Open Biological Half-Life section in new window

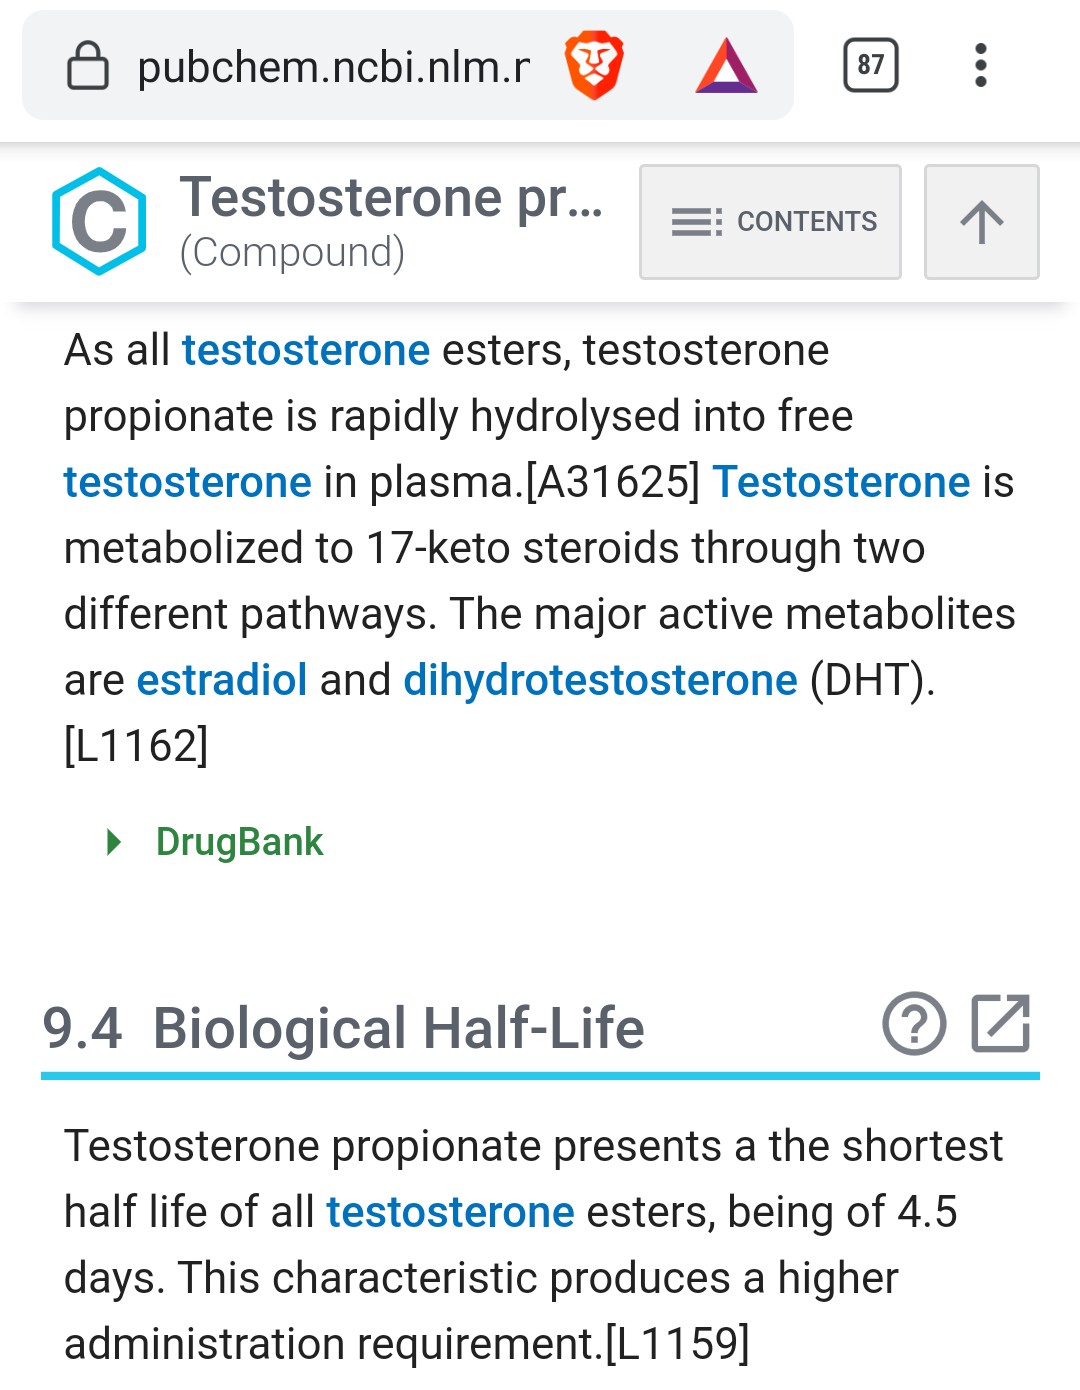point(1001,1024)
